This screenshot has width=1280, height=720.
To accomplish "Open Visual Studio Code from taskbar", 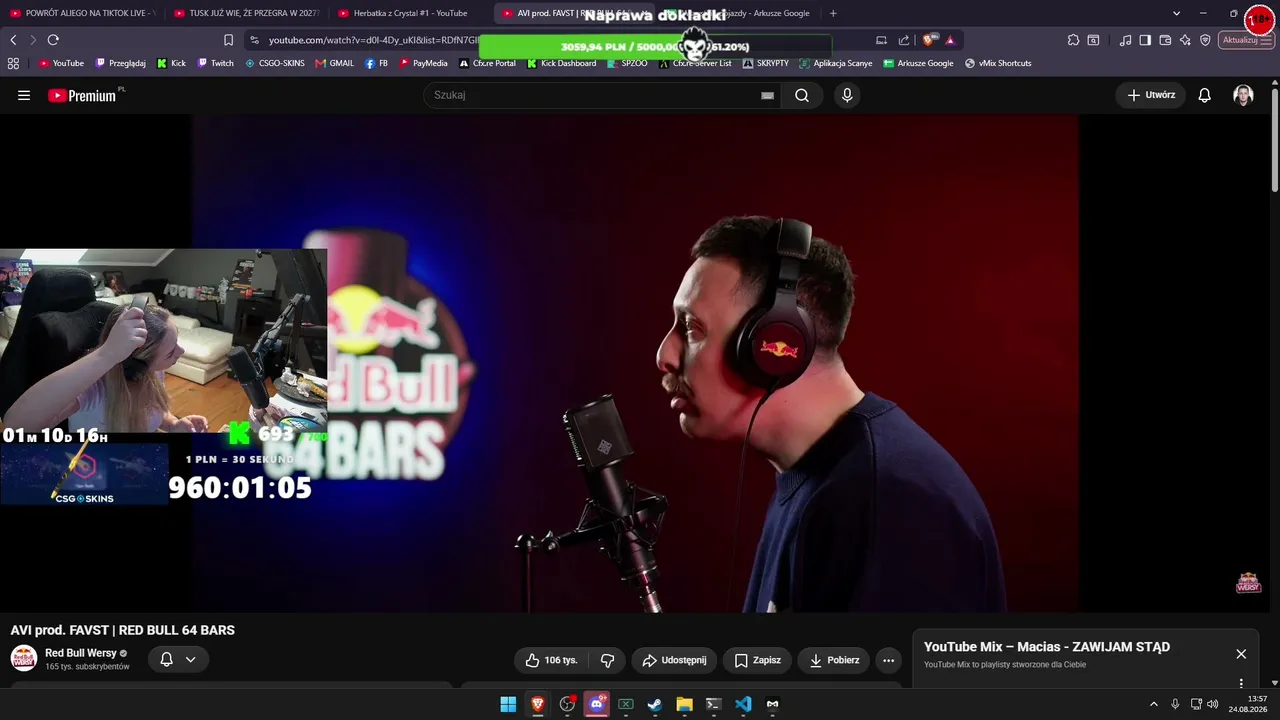I will 743,704.
